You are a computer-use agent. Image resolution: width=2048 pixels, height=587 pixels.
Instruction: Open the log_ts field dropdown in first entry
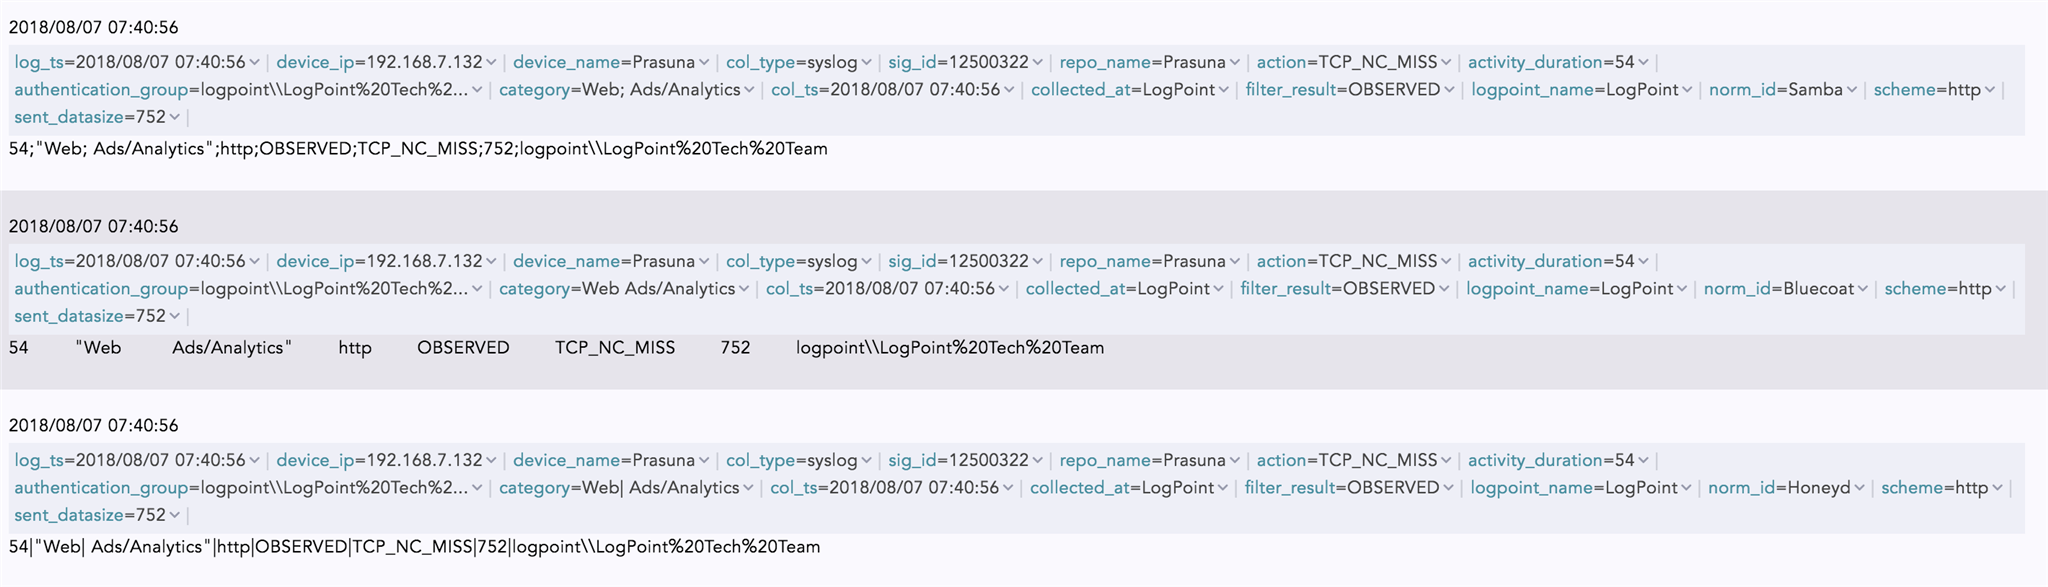(255, 62)
